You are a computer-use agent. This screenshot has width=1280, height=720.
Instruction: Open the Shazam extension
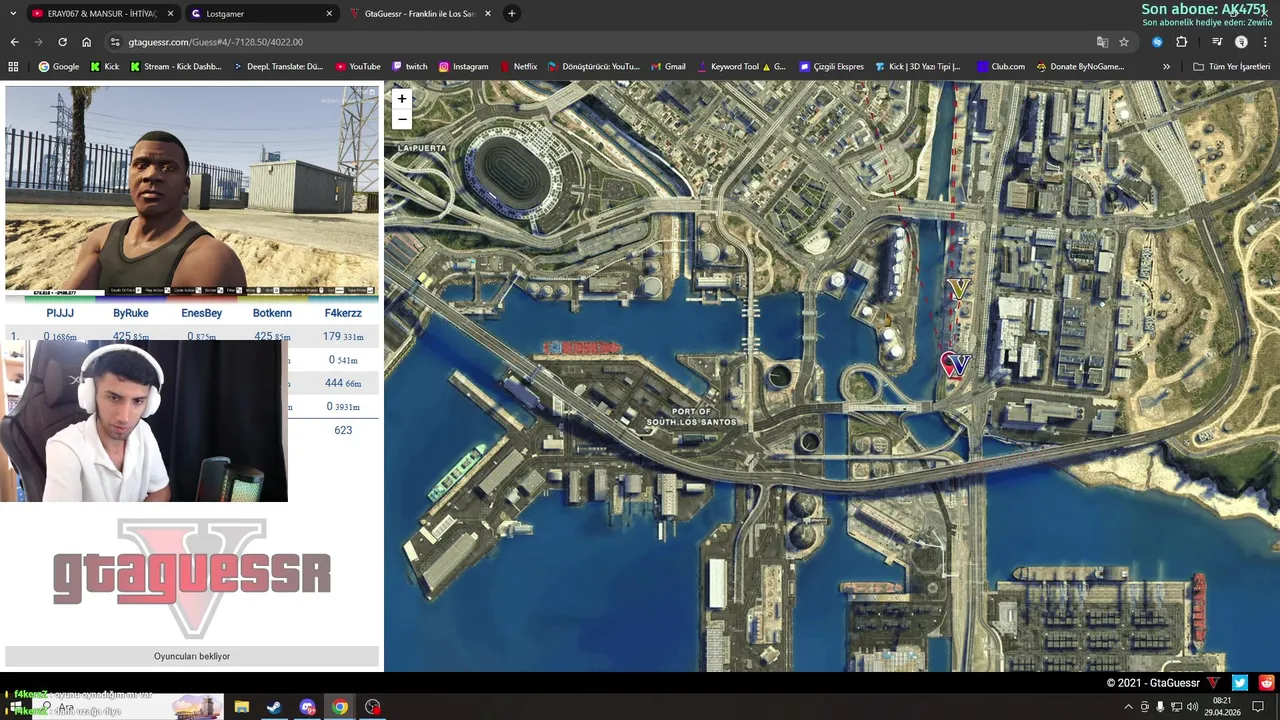(1157, 42)
